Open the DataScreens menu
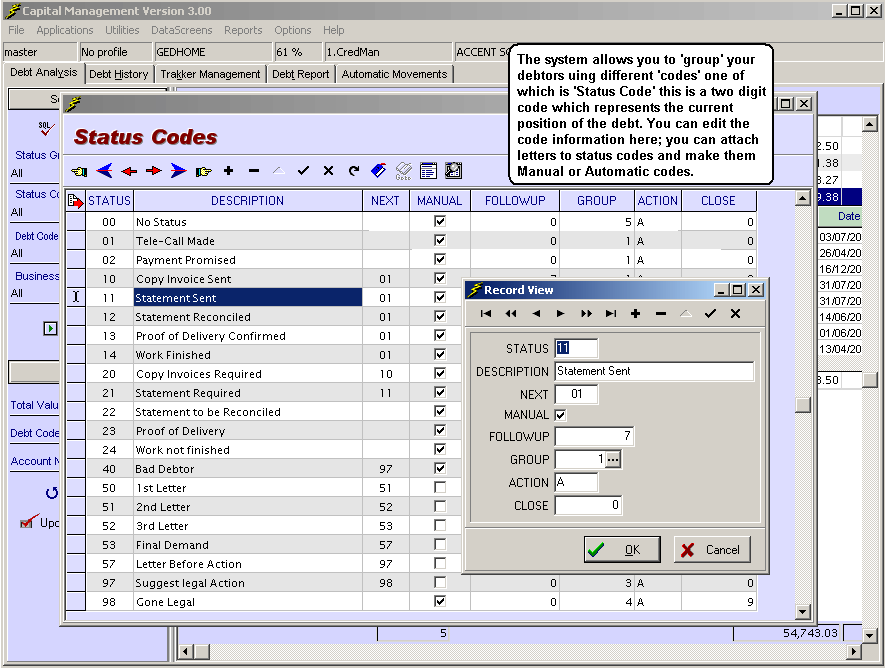The height and width of the screenshot is (668, 885). point(182,30)
